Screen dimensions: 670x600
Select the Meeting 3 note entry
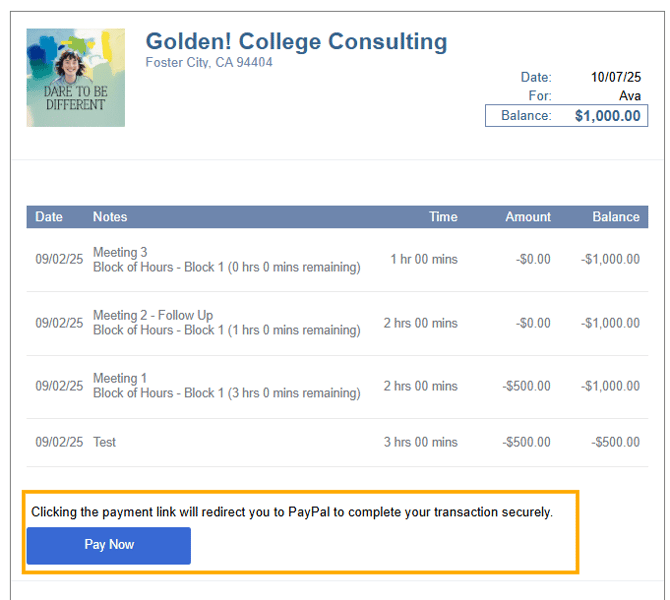click(x=120, y=252)
